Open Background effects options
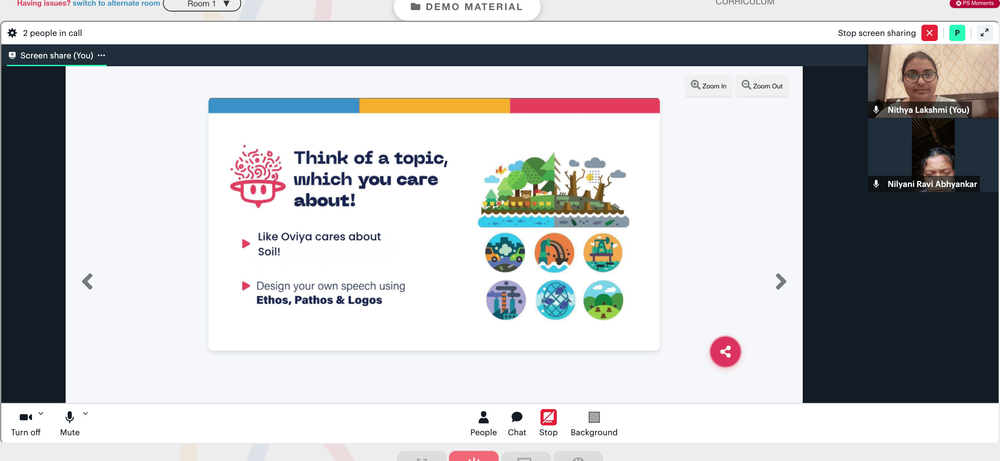 coord(594,423)
